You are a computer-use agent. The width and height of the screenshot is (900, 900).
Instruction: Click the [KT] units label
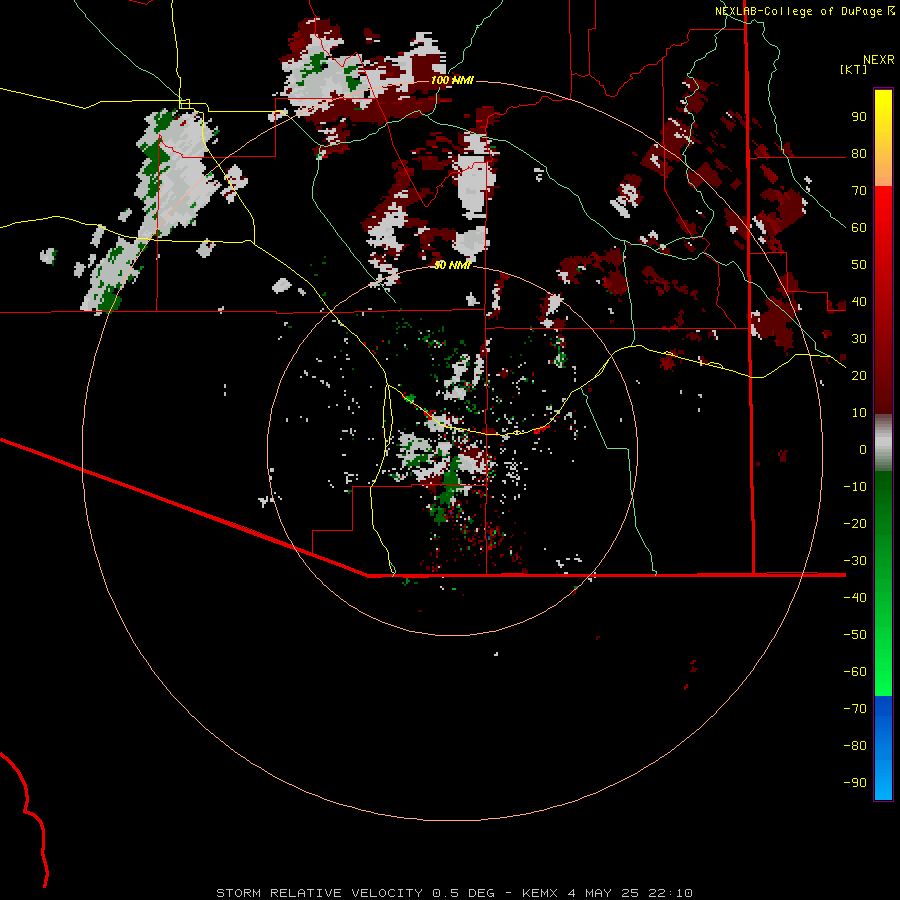pyautogui.click(x=853, y=69)
